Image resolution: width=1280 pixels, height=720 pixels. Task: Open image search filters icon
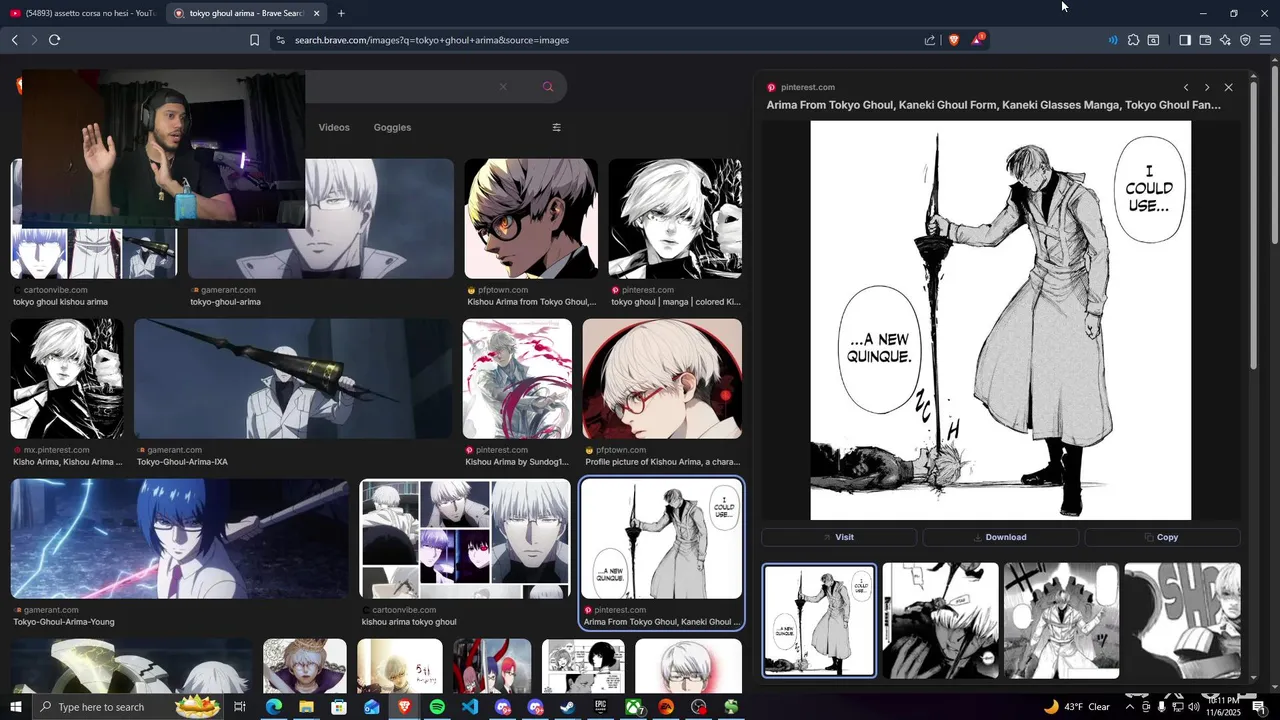[557, 127]
